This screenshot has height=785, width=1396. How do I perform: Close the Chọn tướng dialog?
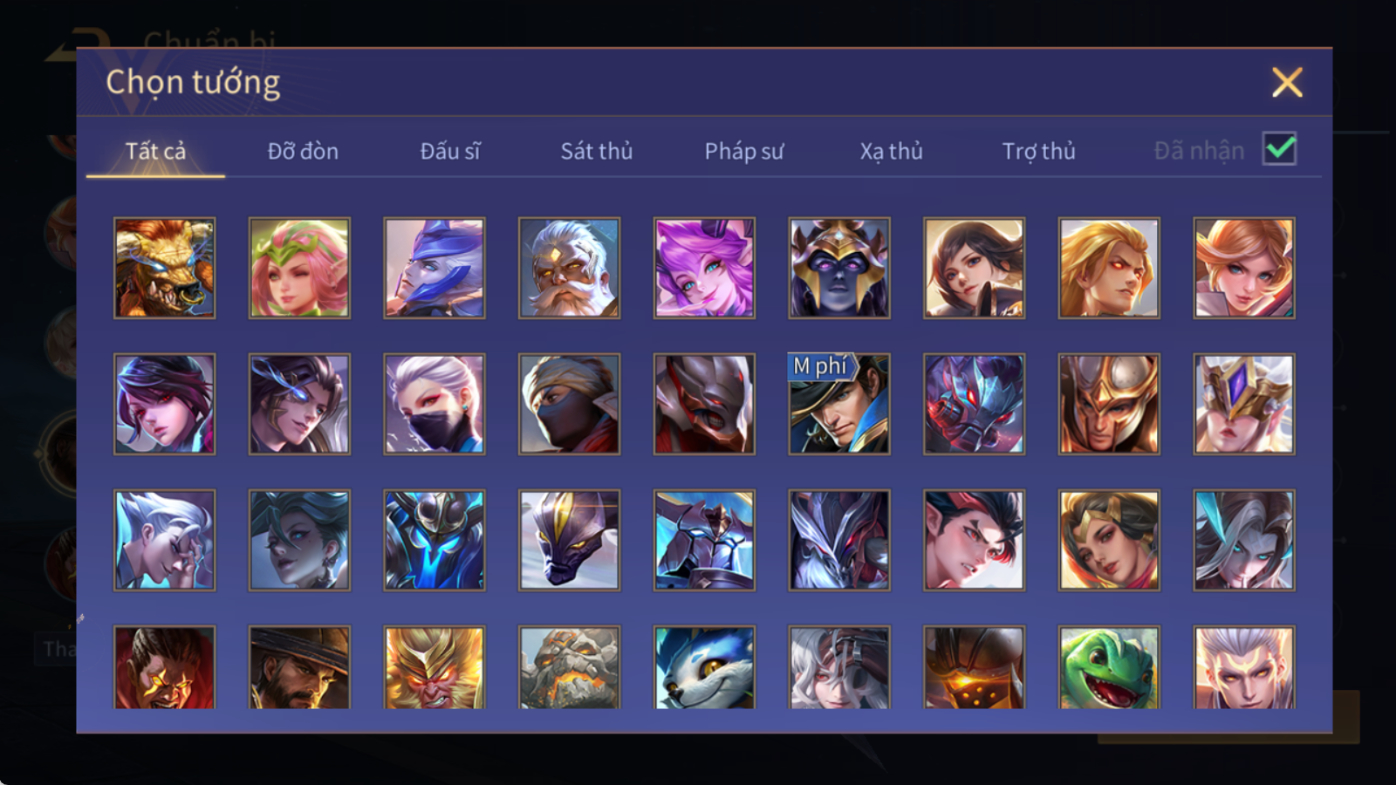[x=1287, y=82]
